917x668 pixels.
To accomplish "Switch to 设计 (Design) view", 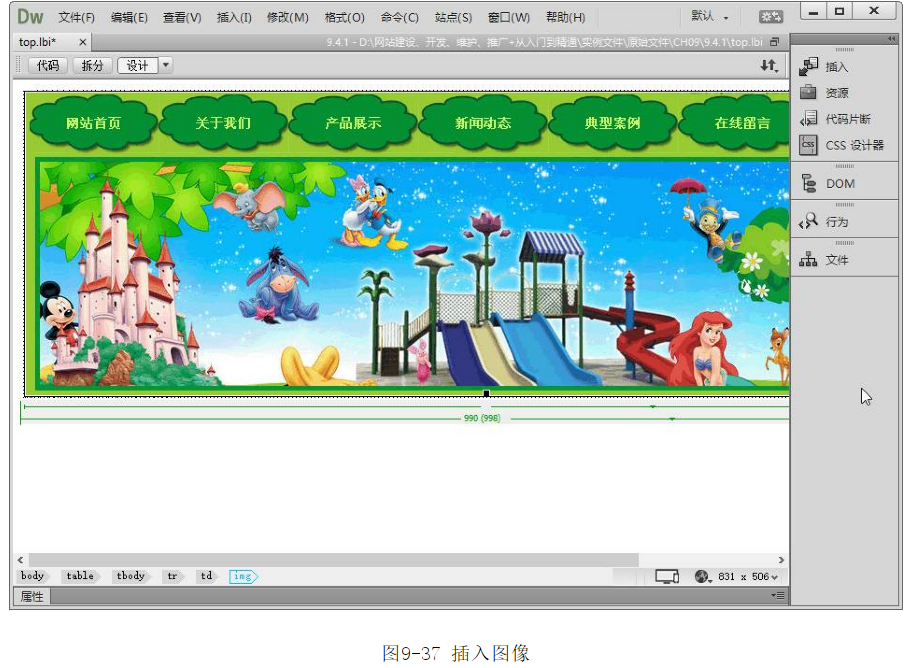I will pyautogui.click(x=137, y=66).
